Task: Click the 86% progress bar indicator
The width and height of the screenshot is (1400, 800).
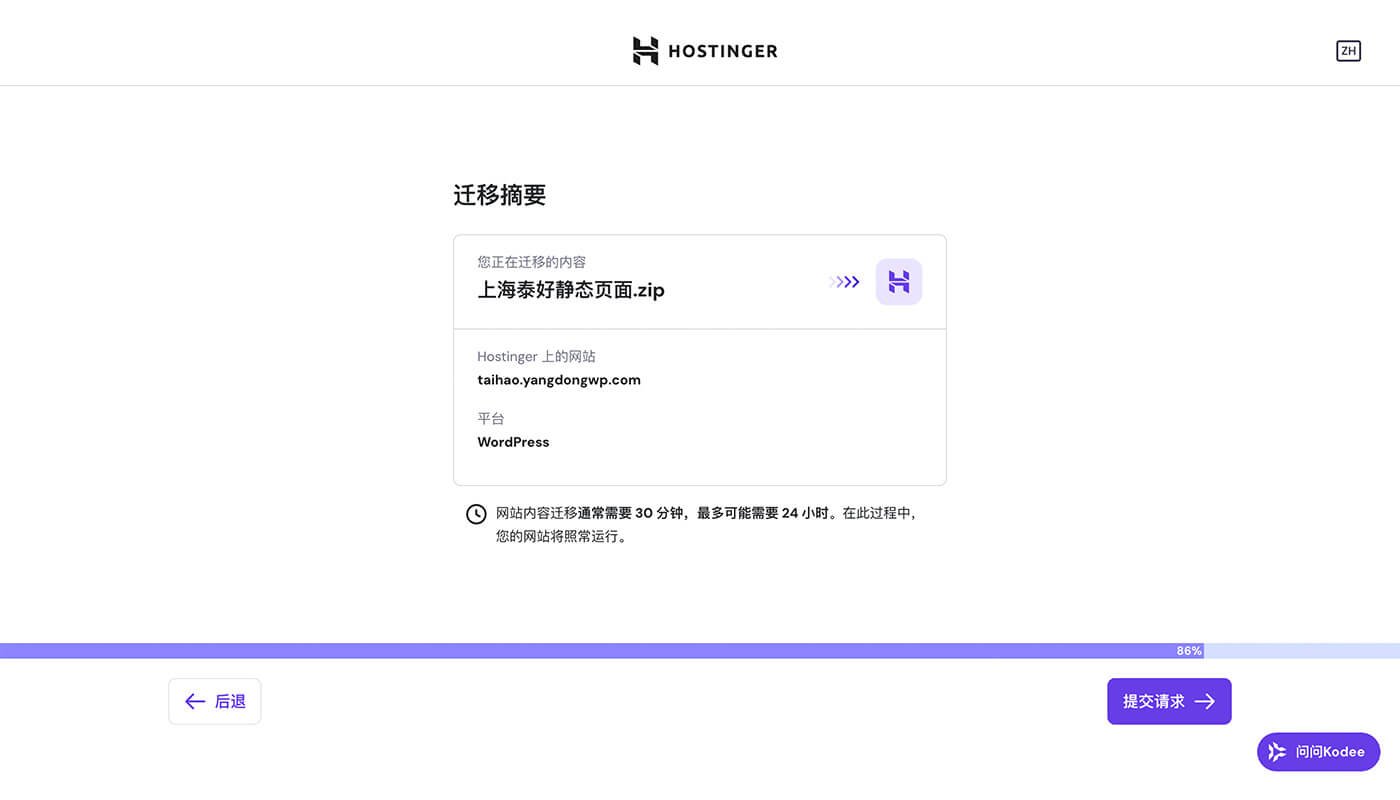Action: 1188,650
